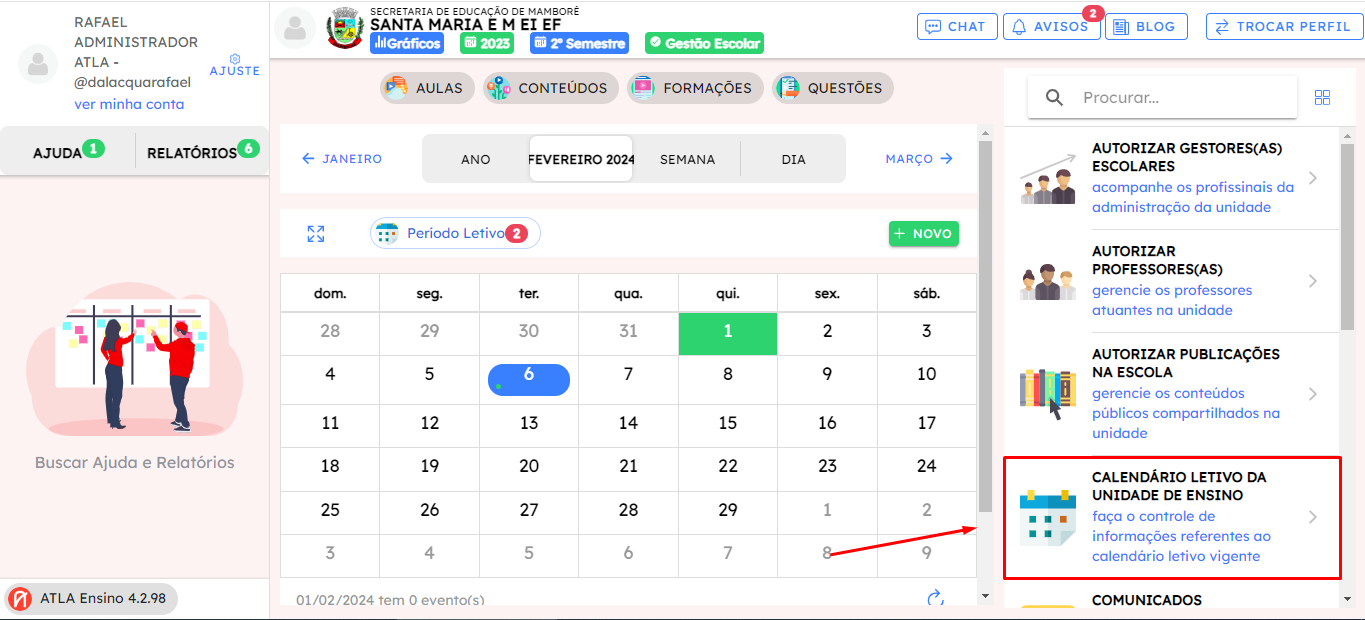Open Calendário Letivo da Unidade de Ensino
The height and width of the screenshot is (620, 1365).
[x=1171, y=517]
